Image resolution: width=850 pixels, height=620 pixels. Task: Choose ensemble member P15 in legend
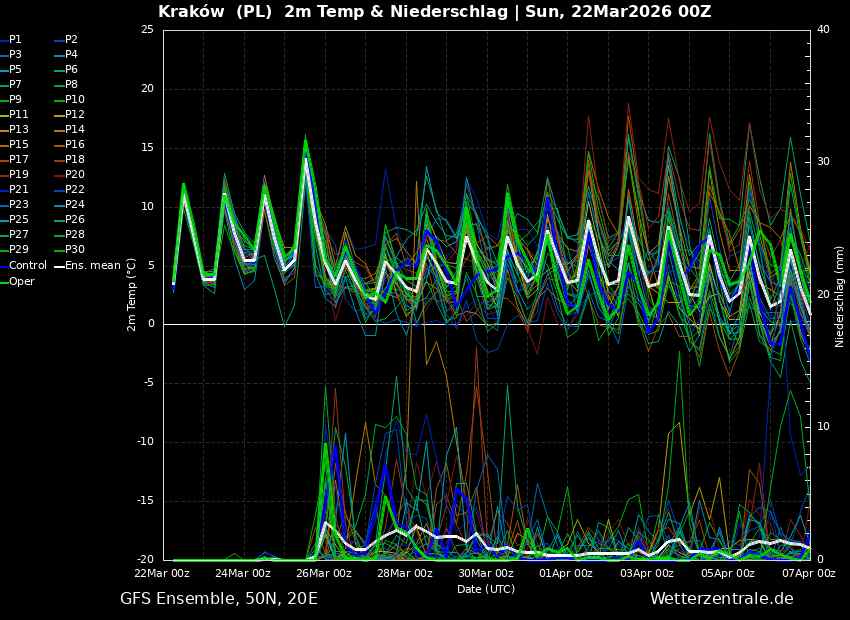[14, 144]
